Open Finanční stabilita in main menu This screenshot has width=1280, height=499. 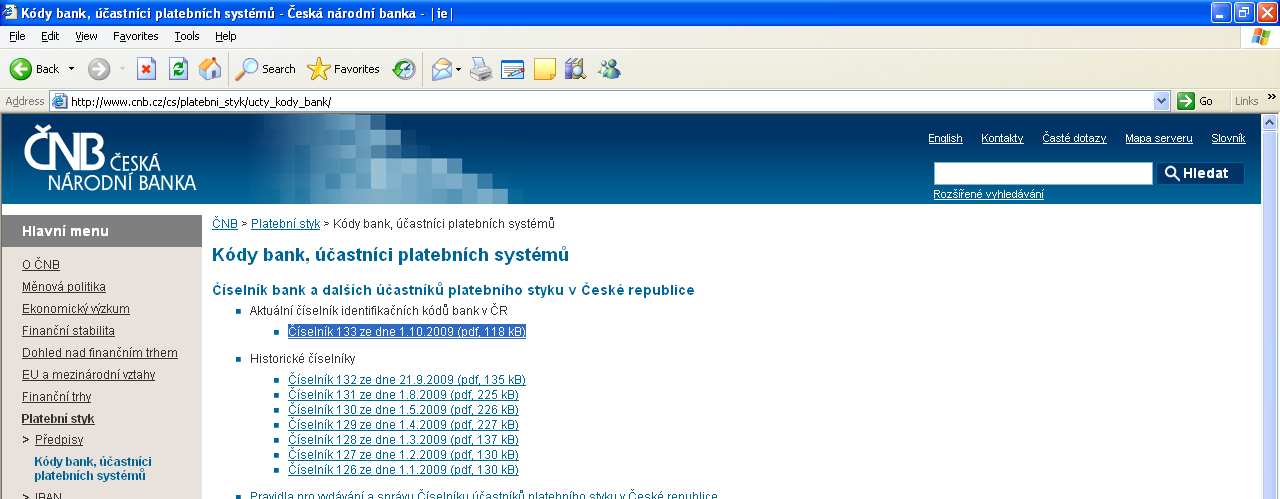68,331
